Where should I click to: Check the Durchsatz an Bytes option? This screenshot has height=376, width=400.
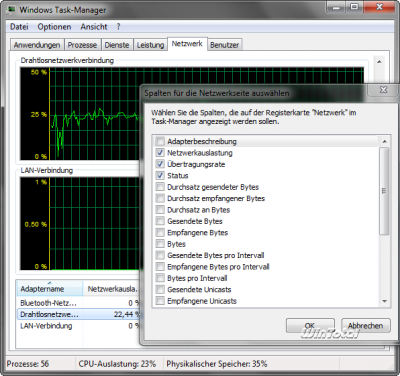pyautogui.click(x=160, y=210)
